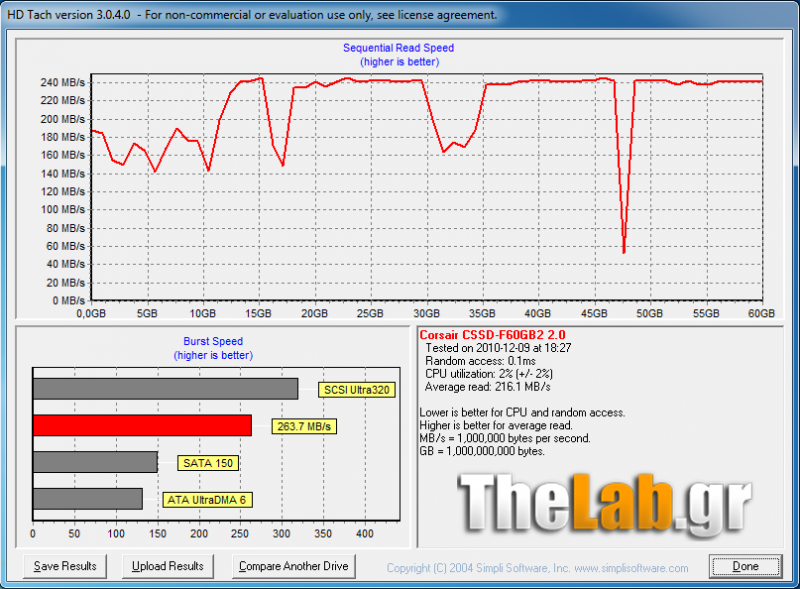Select the red burst speed bar
800x589 pixels.
(142, 426)
